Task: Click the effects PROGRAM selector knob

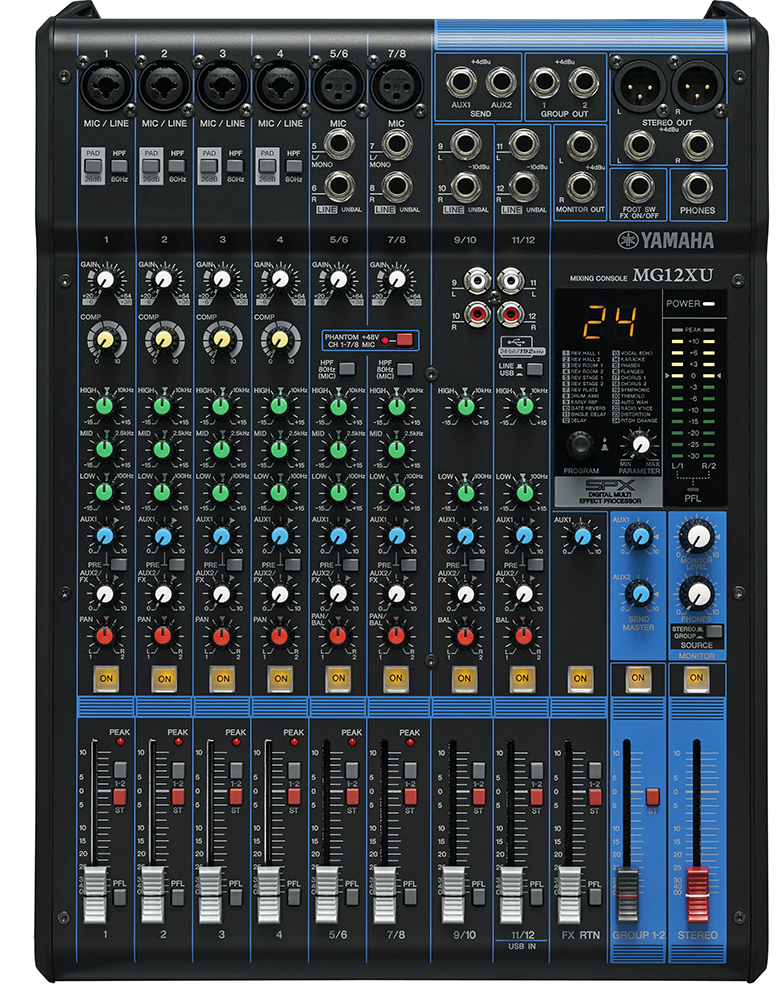Action: [x=585, y=440]
